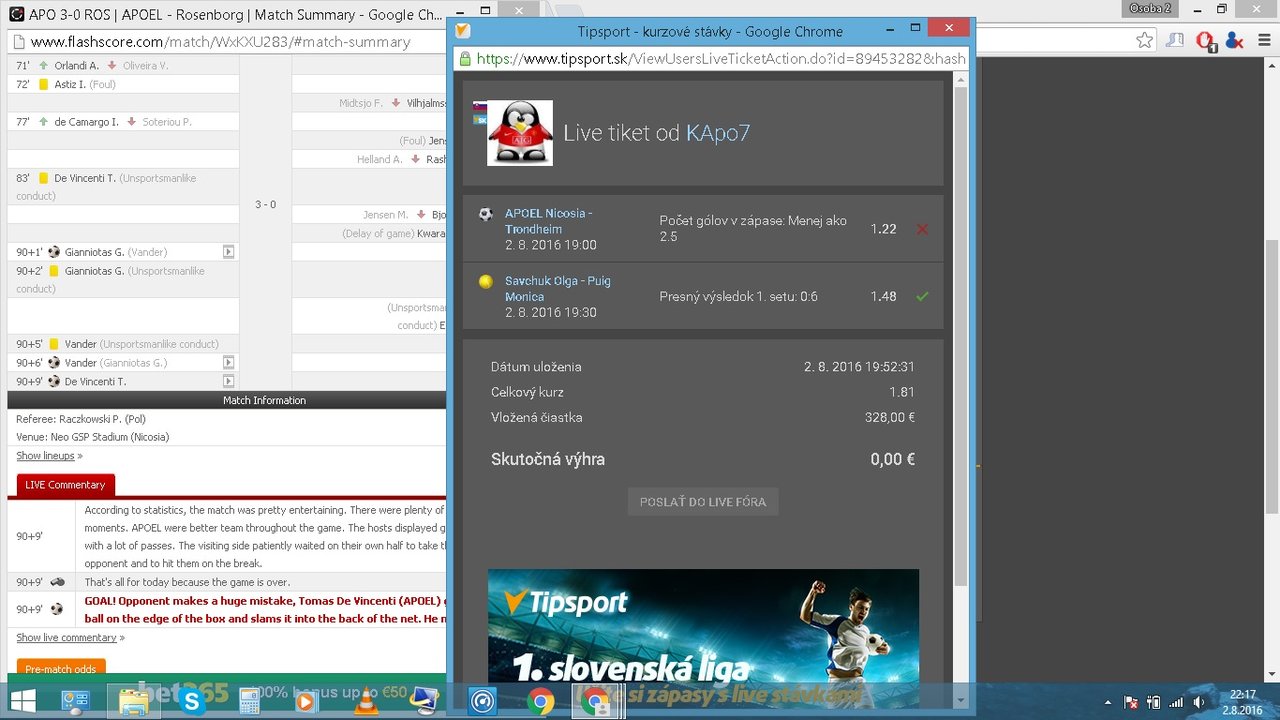The image size is (1280, 720).
Task: Show hidden system tray icons arrow
Action: point(1107,703)
